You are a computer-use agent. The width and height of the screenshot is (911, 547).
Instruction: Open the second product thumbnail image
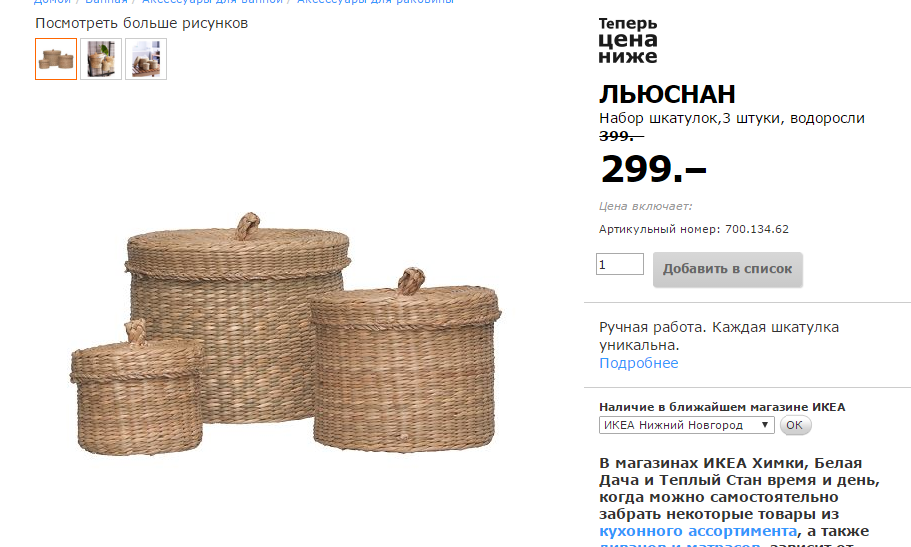point(101,59)
